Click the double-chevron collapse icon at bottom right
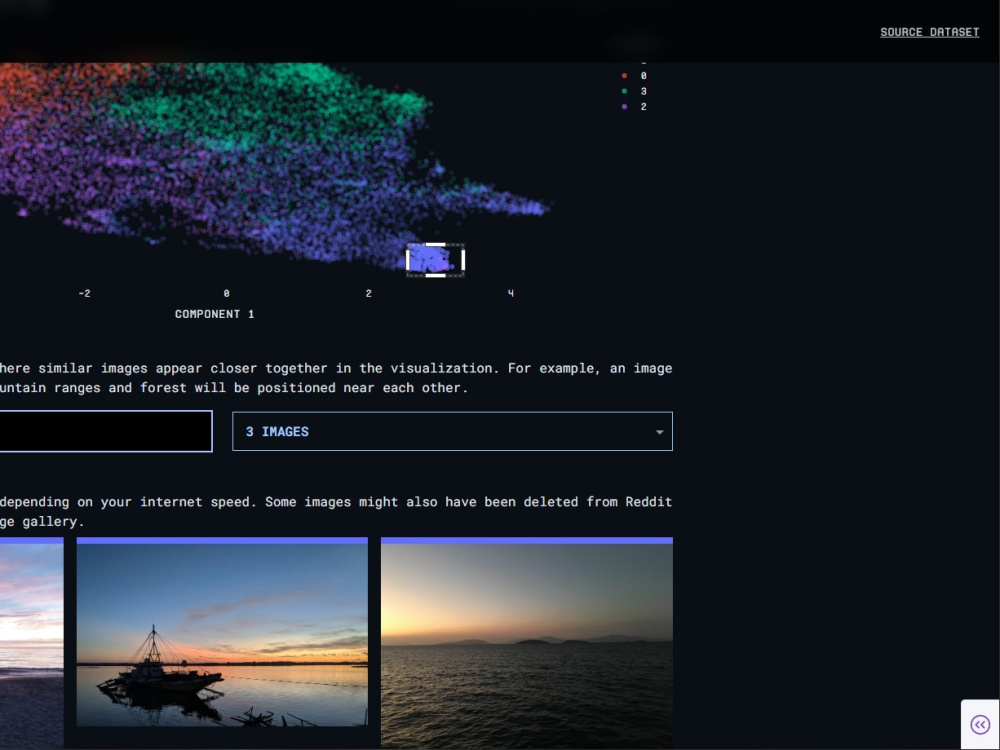1000x750 pixels. click(980, 724)
